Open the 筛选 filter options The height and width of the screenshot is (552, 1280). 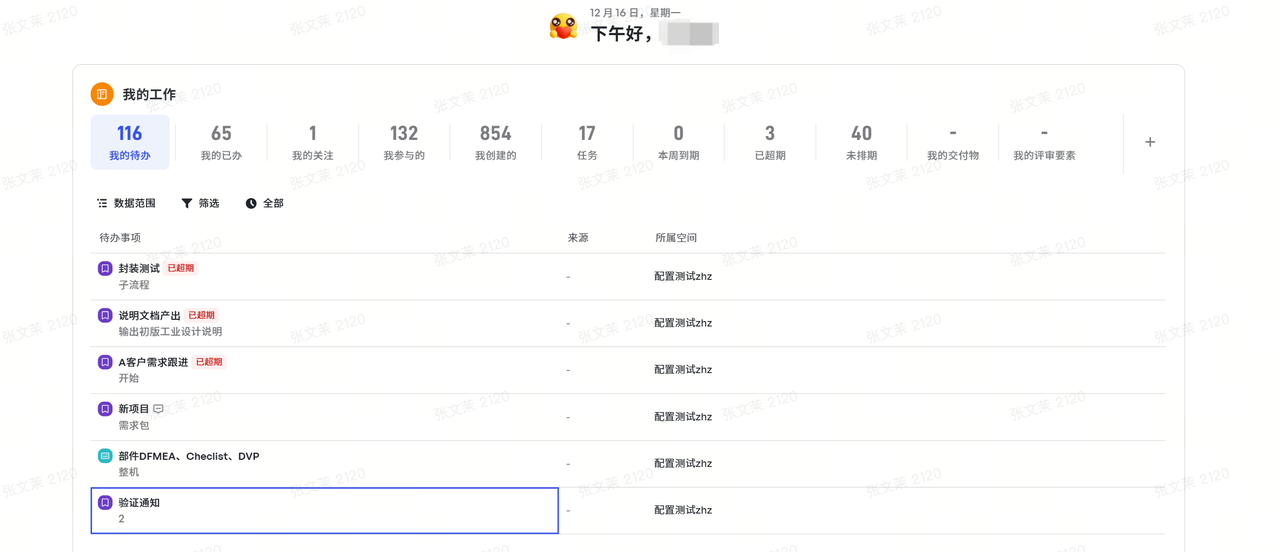click(x=200, y=203)
